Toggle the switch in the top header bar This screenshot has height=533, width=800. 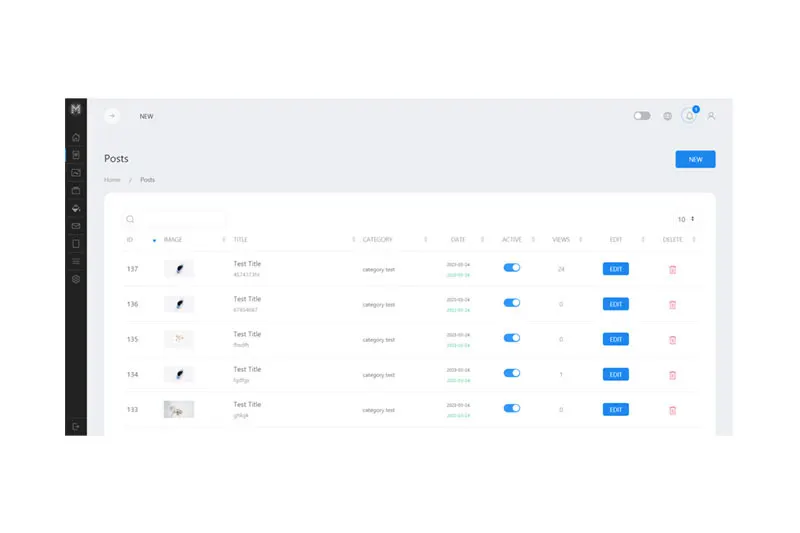coord(642,116)
